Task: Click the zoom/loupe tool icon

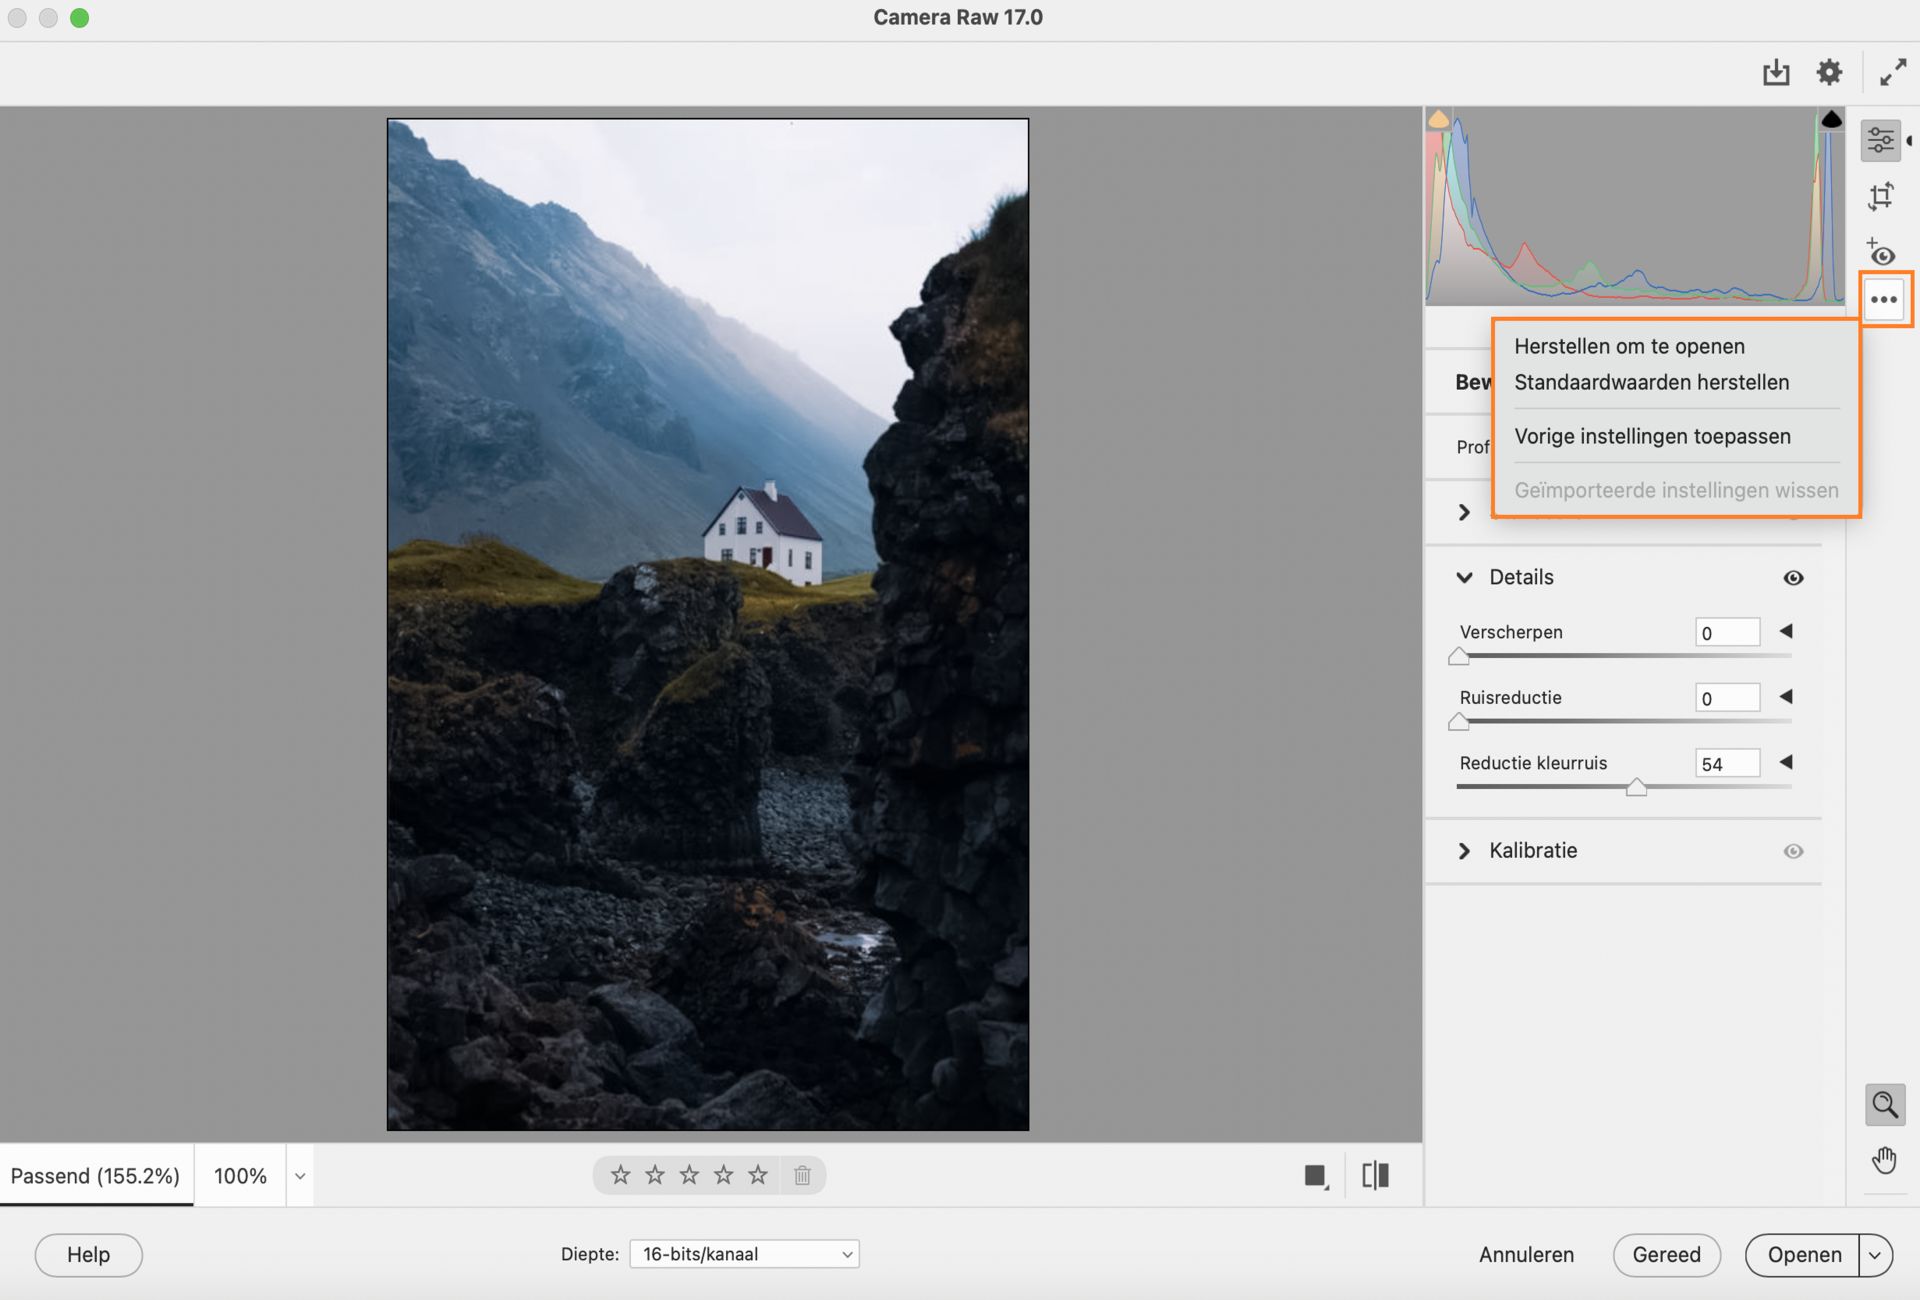Action: (x=1884, y=1104)
